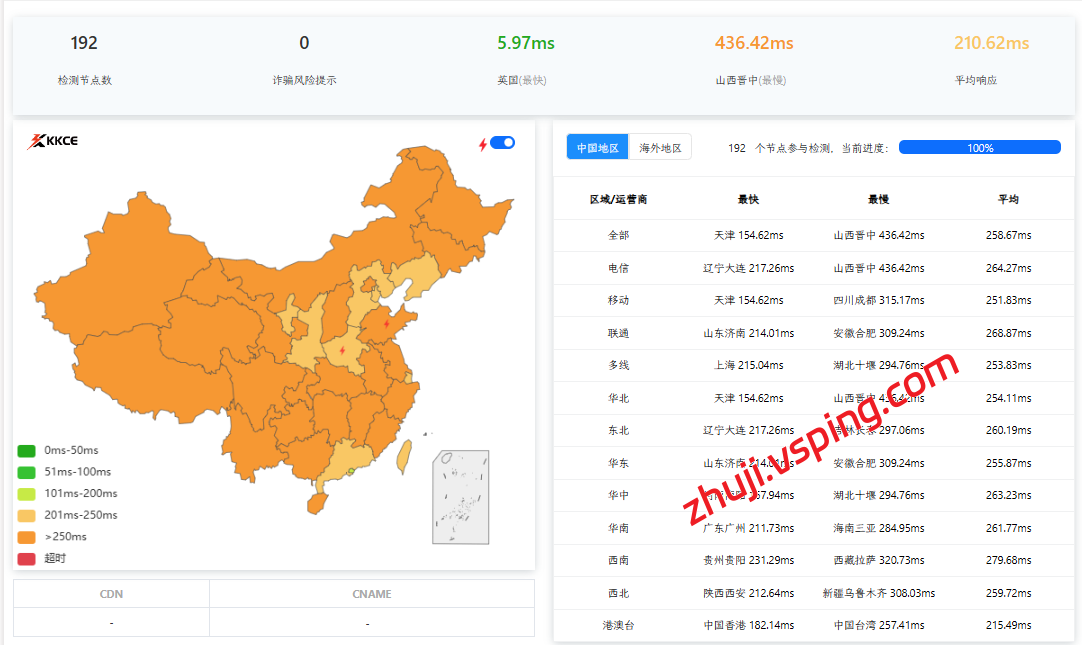Click the KKCE logo on the map

[52, 141]
